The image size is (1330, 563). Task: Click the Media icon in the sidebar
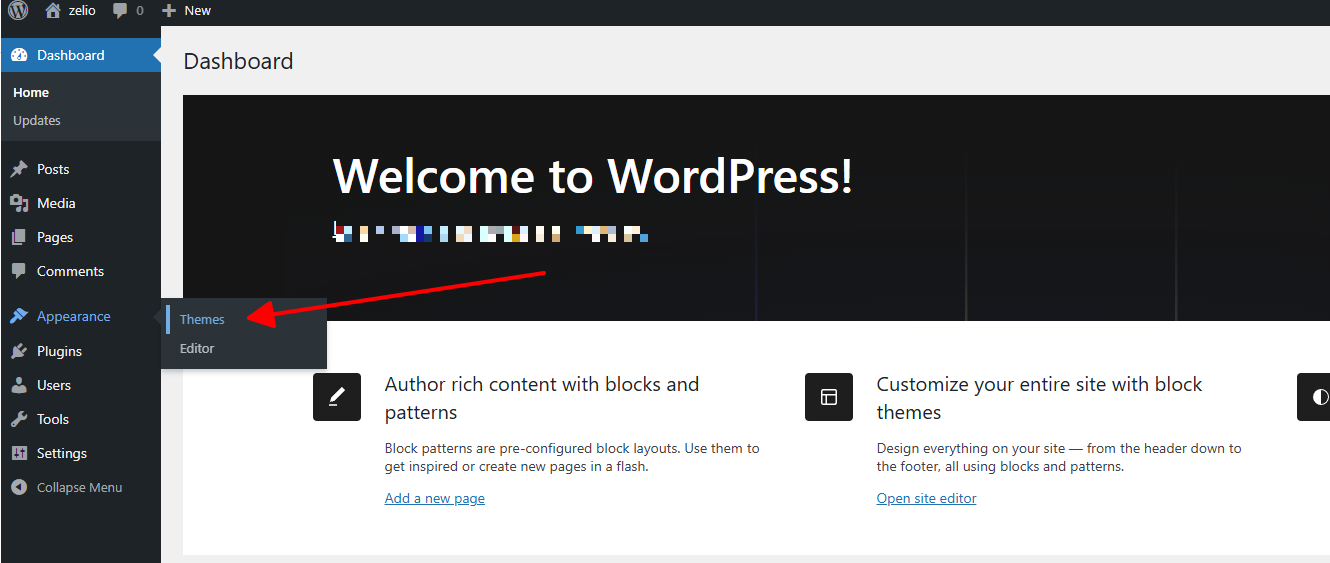click(19, 203)
